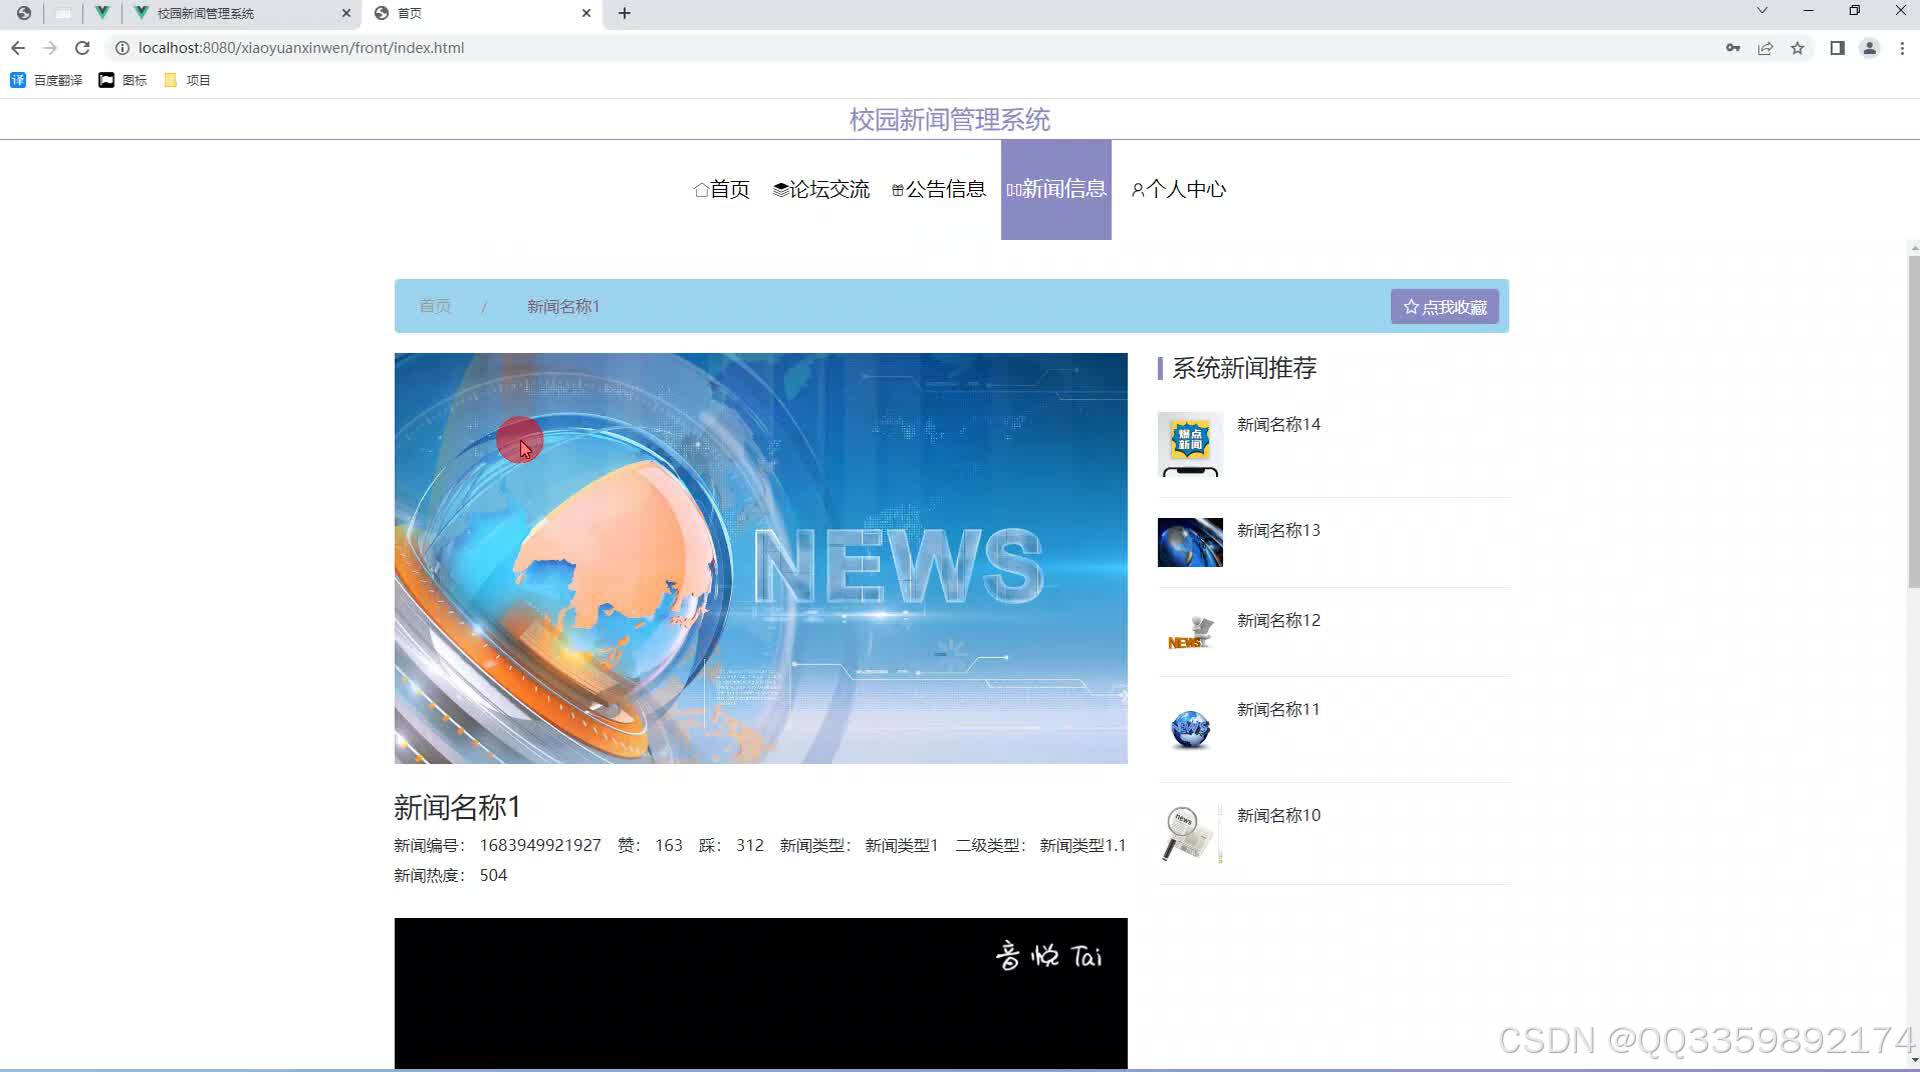The image size is (1920, 1072).
Task: Open recommended news 新闻名称11
Action: click(x=1278, y=709)
